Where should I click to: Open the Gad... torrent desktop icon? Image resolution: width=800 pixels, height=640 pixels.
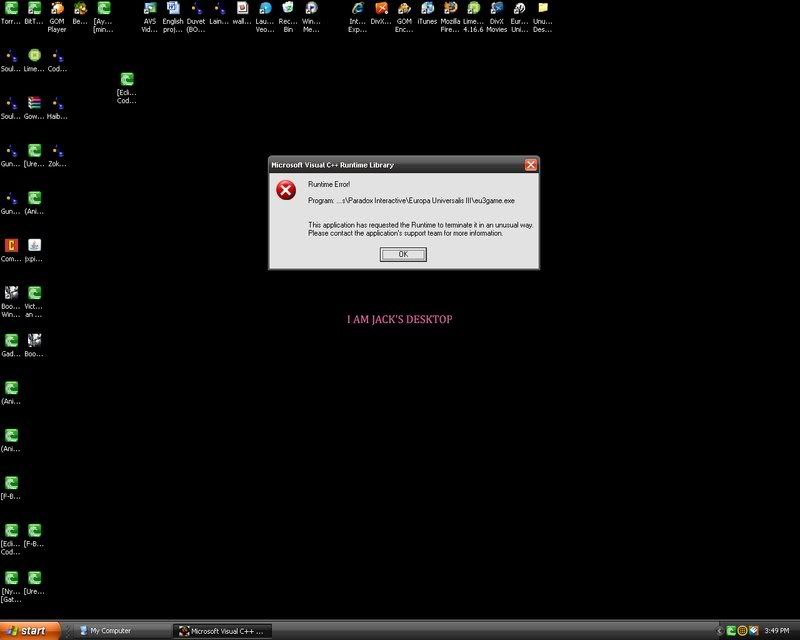11,346
